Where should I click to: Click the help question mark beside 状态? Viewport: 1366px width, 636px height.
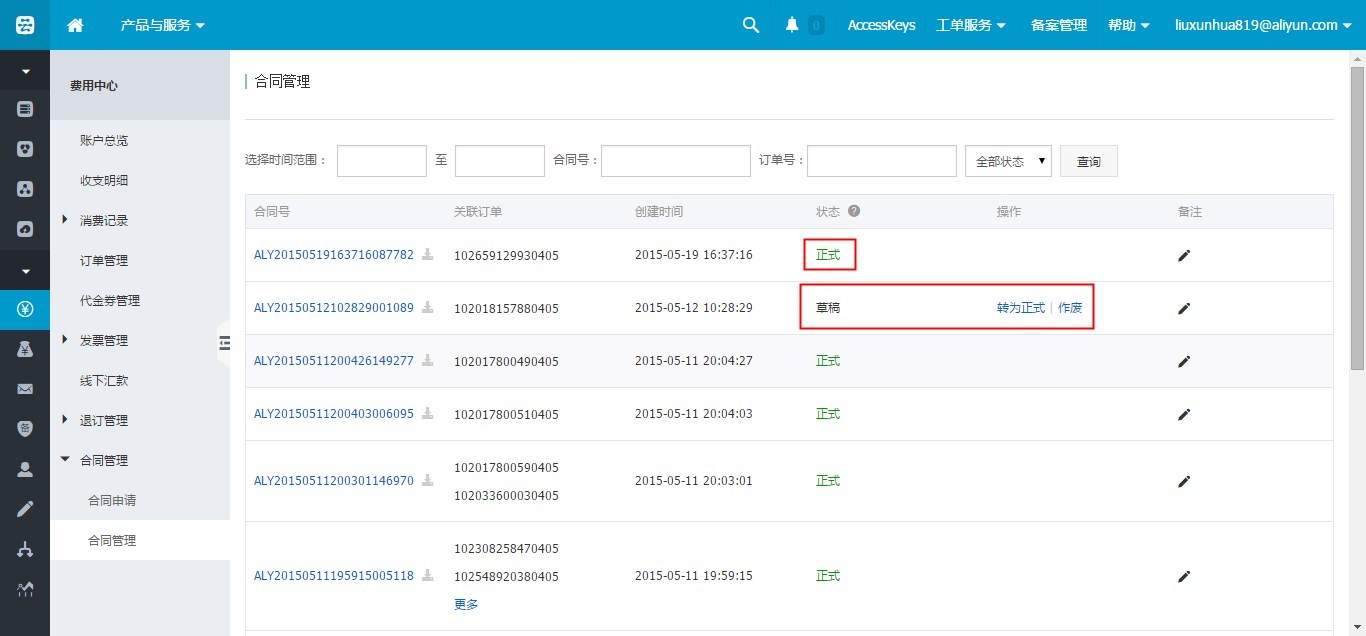854,212
